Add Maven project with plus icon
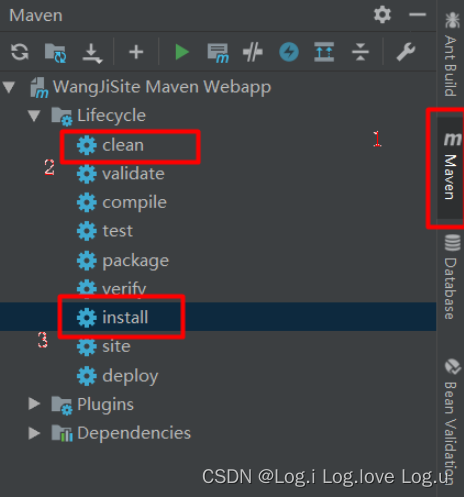The image size is (464, 497). [x=136, y=52]
